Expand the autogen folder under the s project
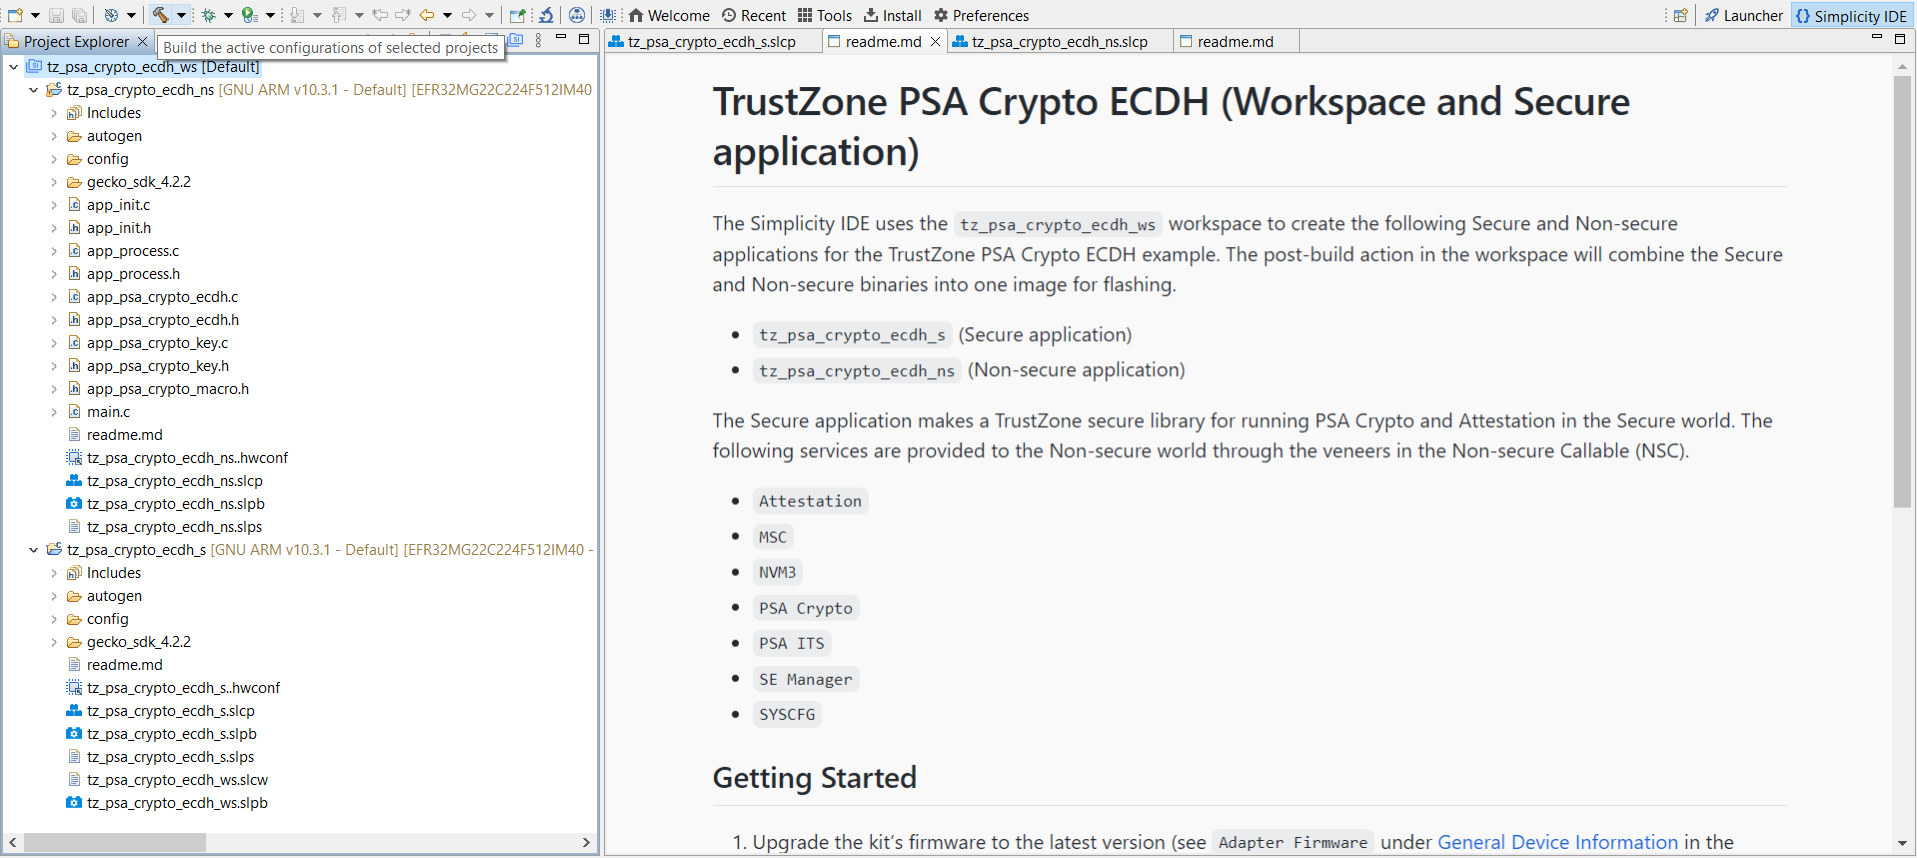Viewport: 1917px width, 858px height. [x=54, y=596]
